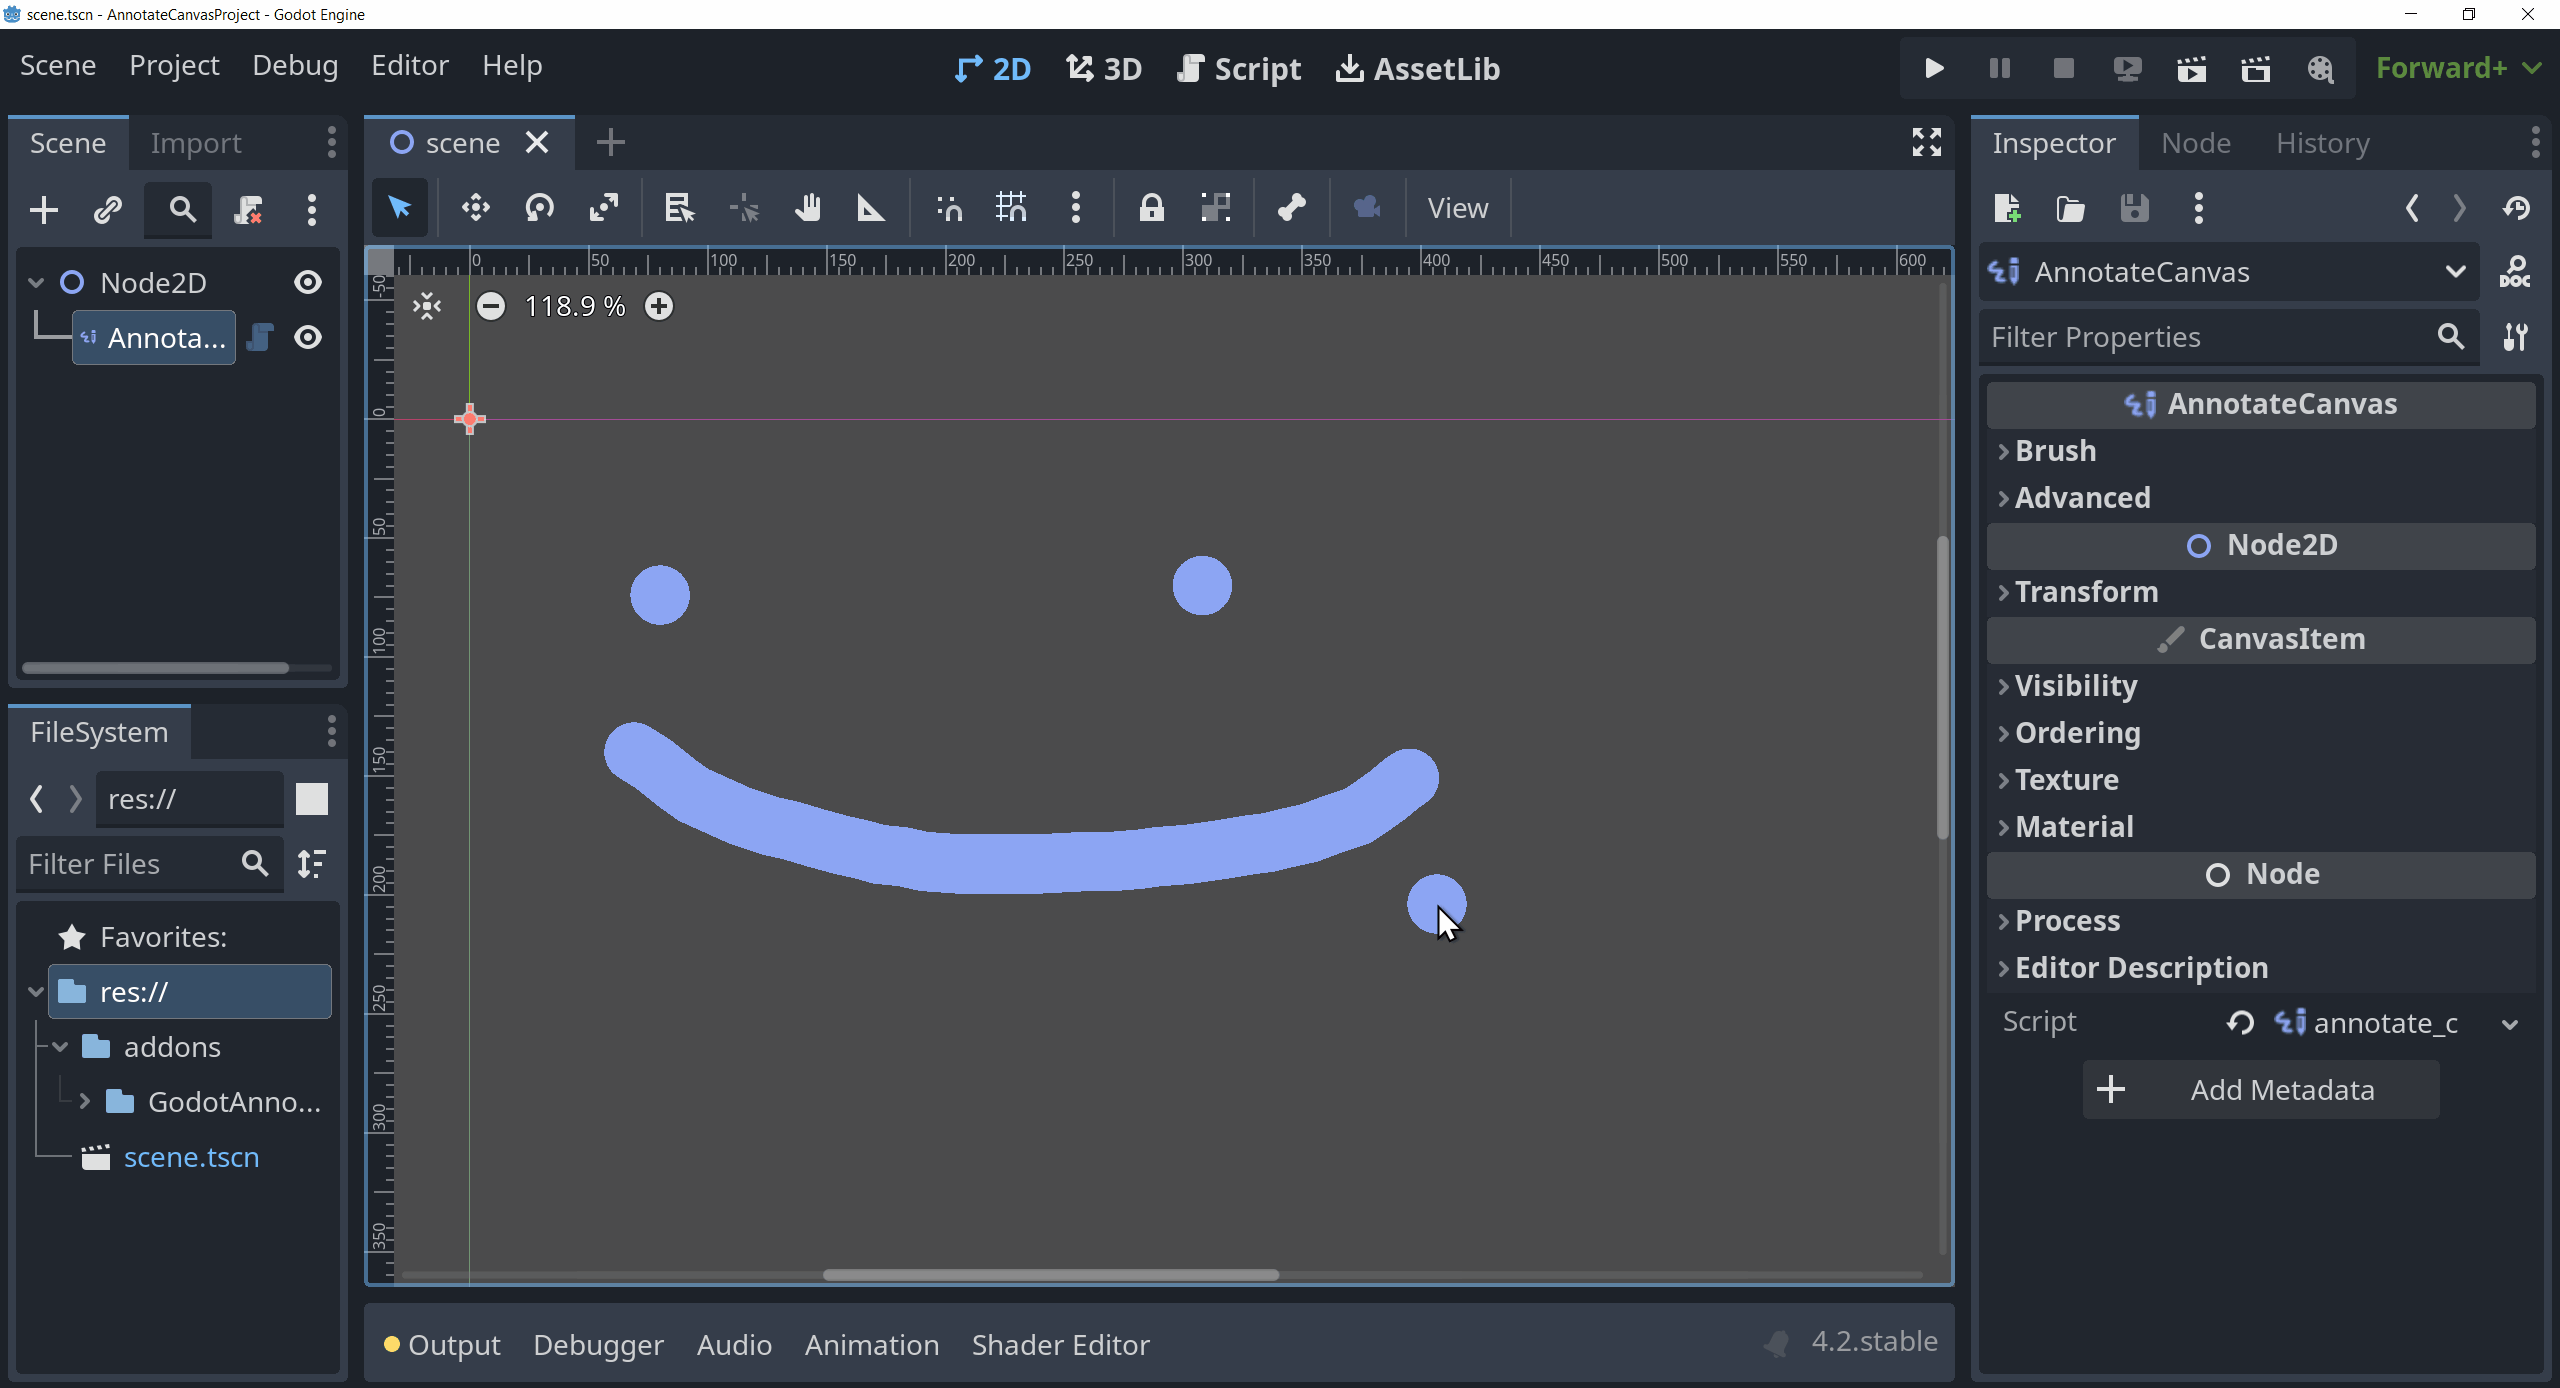Toggle visibility of Node2D node
The image size is (2560, 1388).
pyautogui.click(x=308, y=282)
